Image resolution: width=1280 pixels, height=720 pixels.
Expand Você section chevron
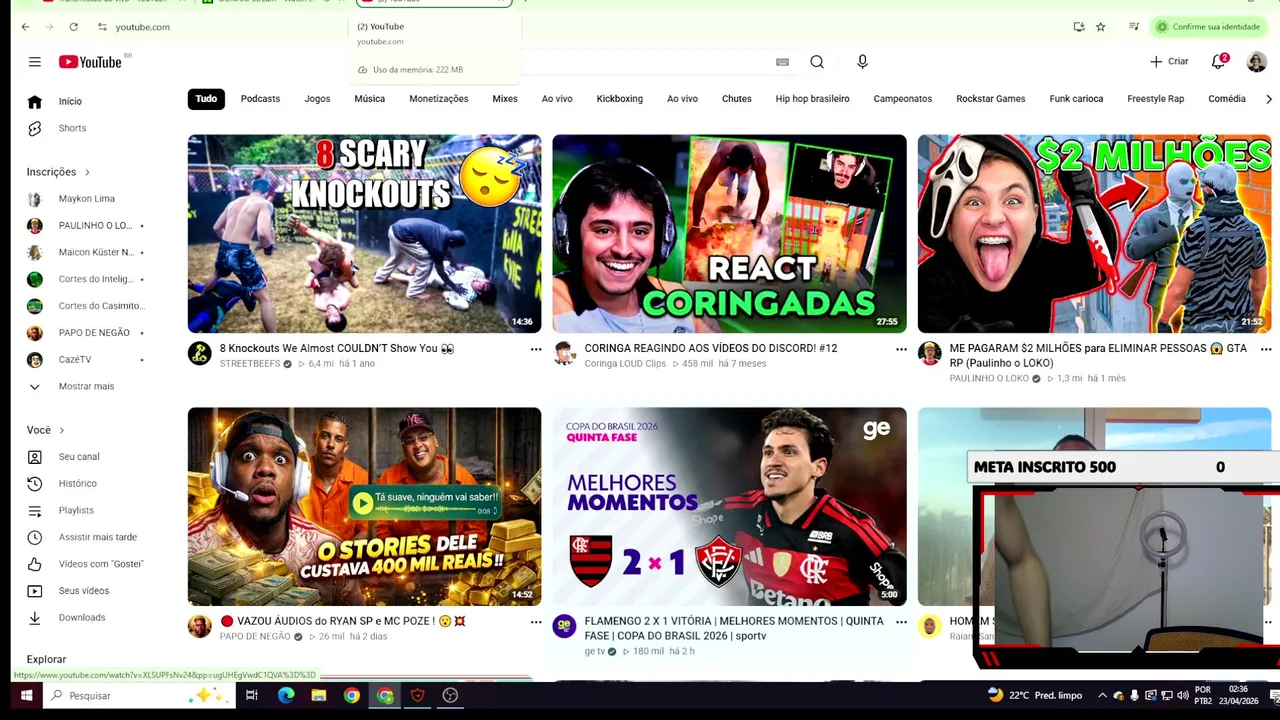[61, 430]
